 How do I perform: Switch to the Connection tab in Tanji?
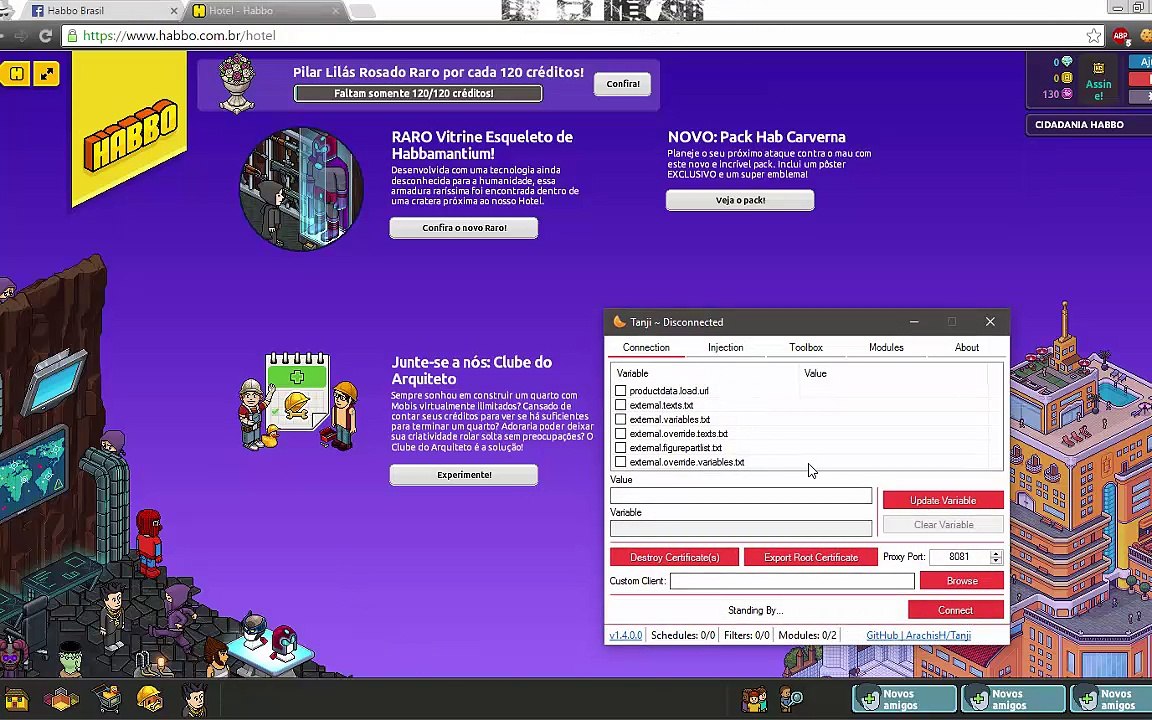(x=646, y=348)
